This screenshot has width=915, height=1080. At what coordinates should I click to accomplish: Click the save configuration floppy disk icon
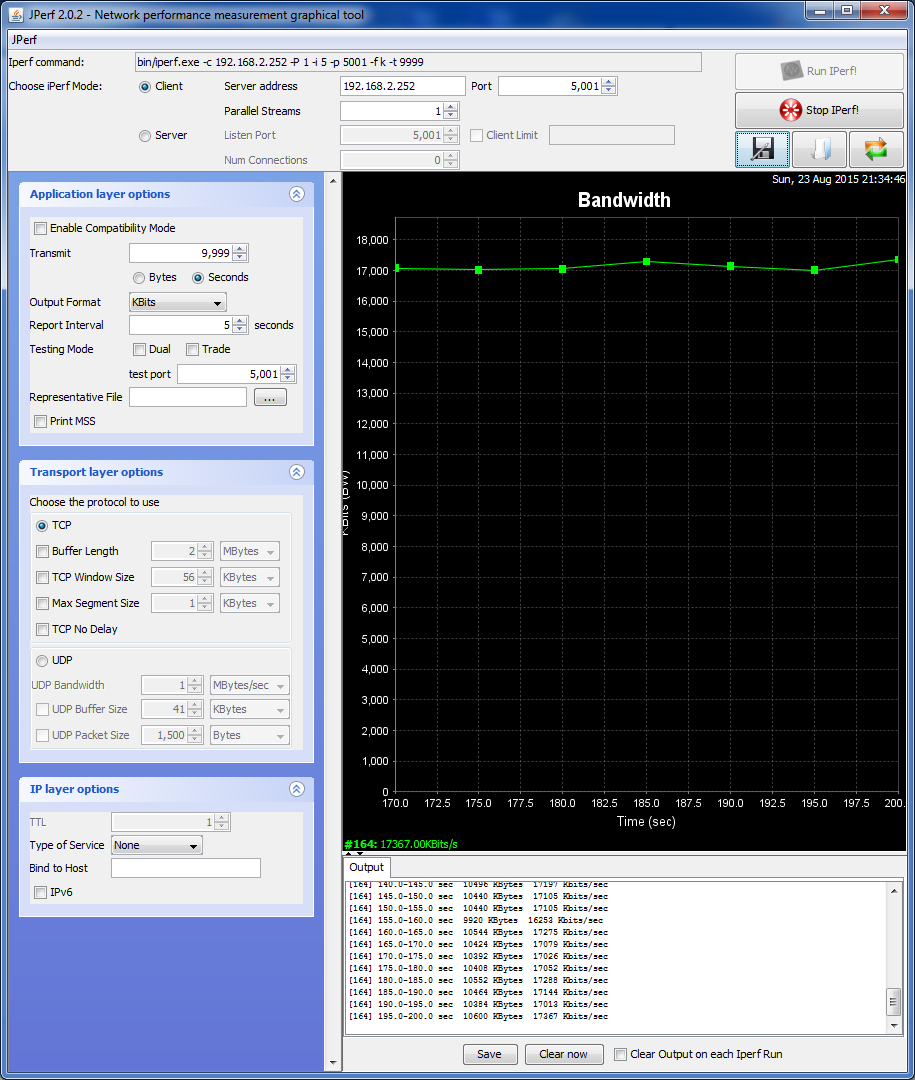click(762, 150)
